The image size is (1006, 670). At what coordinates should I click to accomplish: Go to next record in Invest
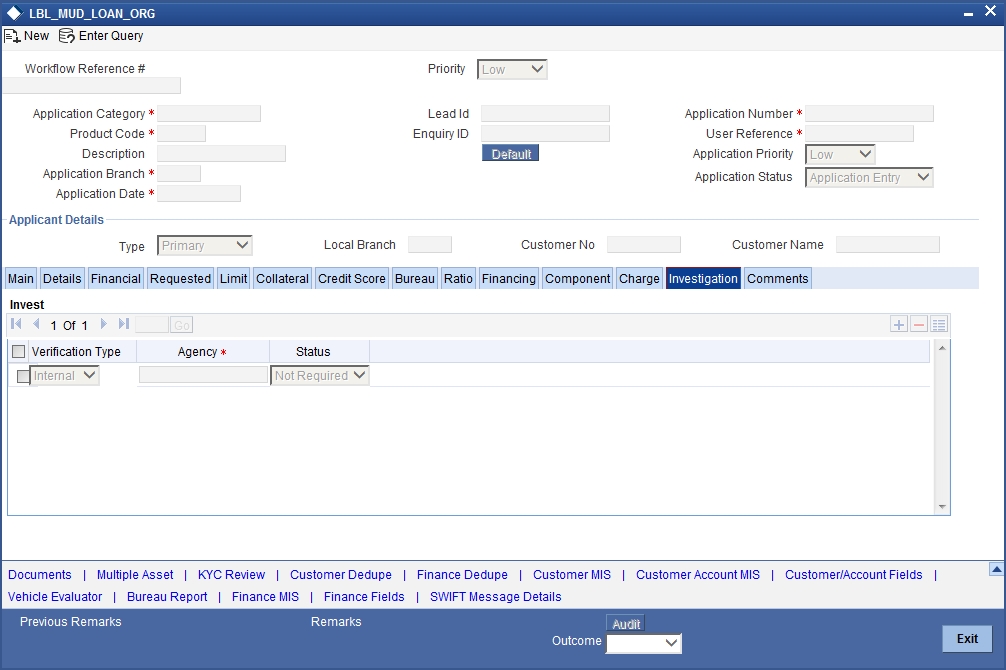point(103,324)
